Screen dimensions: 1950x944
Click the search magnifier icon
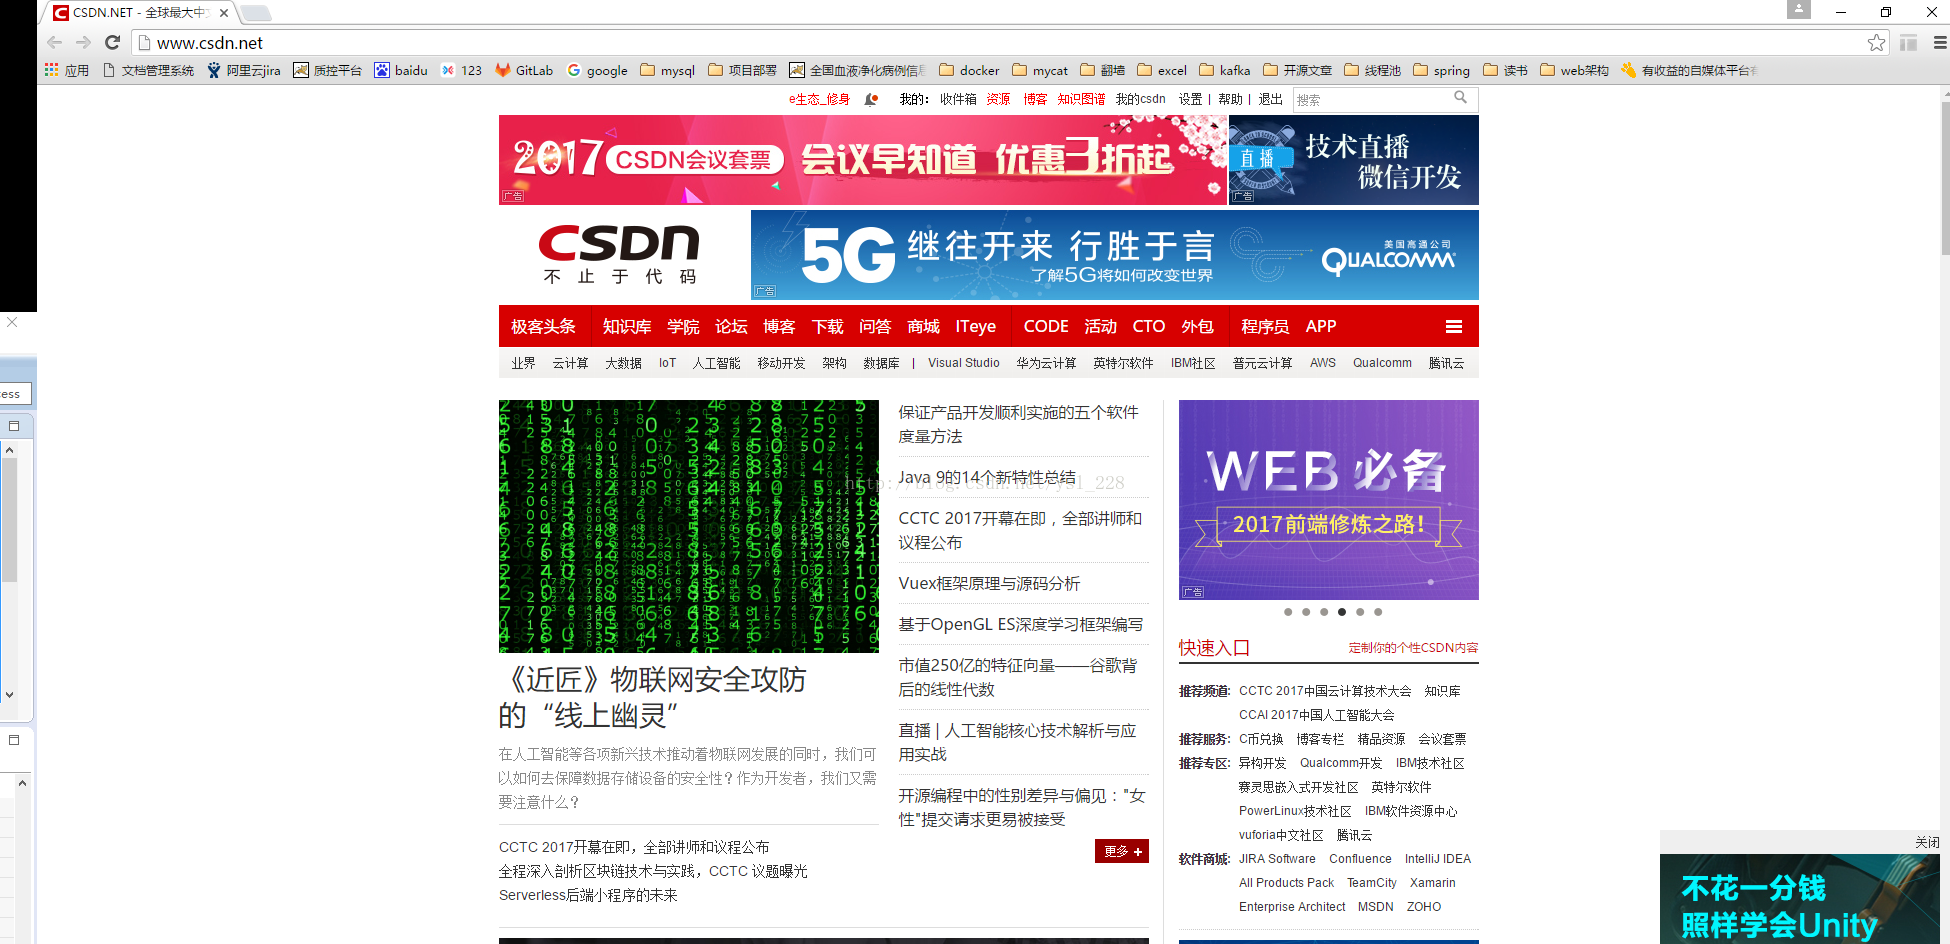coord(1460,98)
